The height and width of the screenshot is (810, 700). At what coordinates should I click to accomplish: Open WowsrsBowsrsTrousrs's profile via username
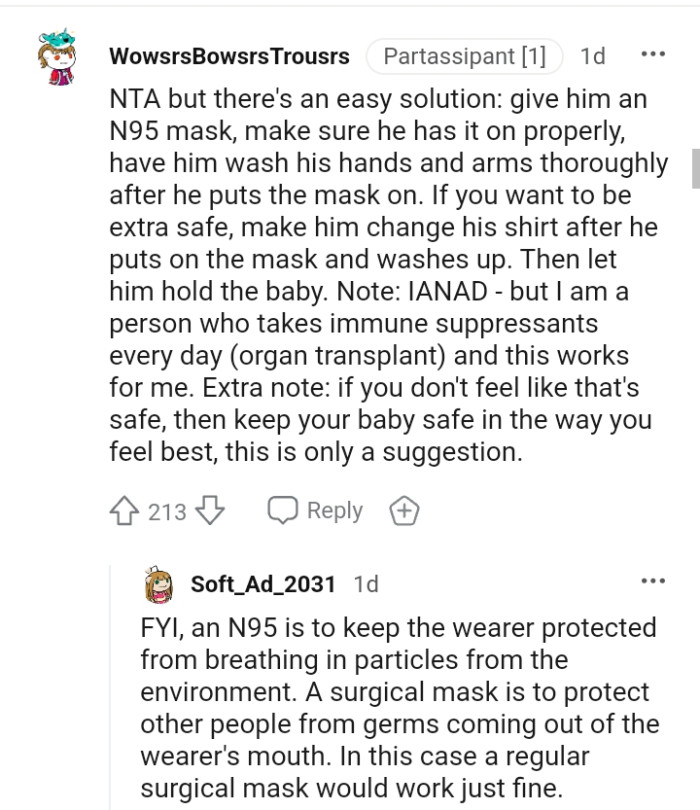[x=229, y=57]
